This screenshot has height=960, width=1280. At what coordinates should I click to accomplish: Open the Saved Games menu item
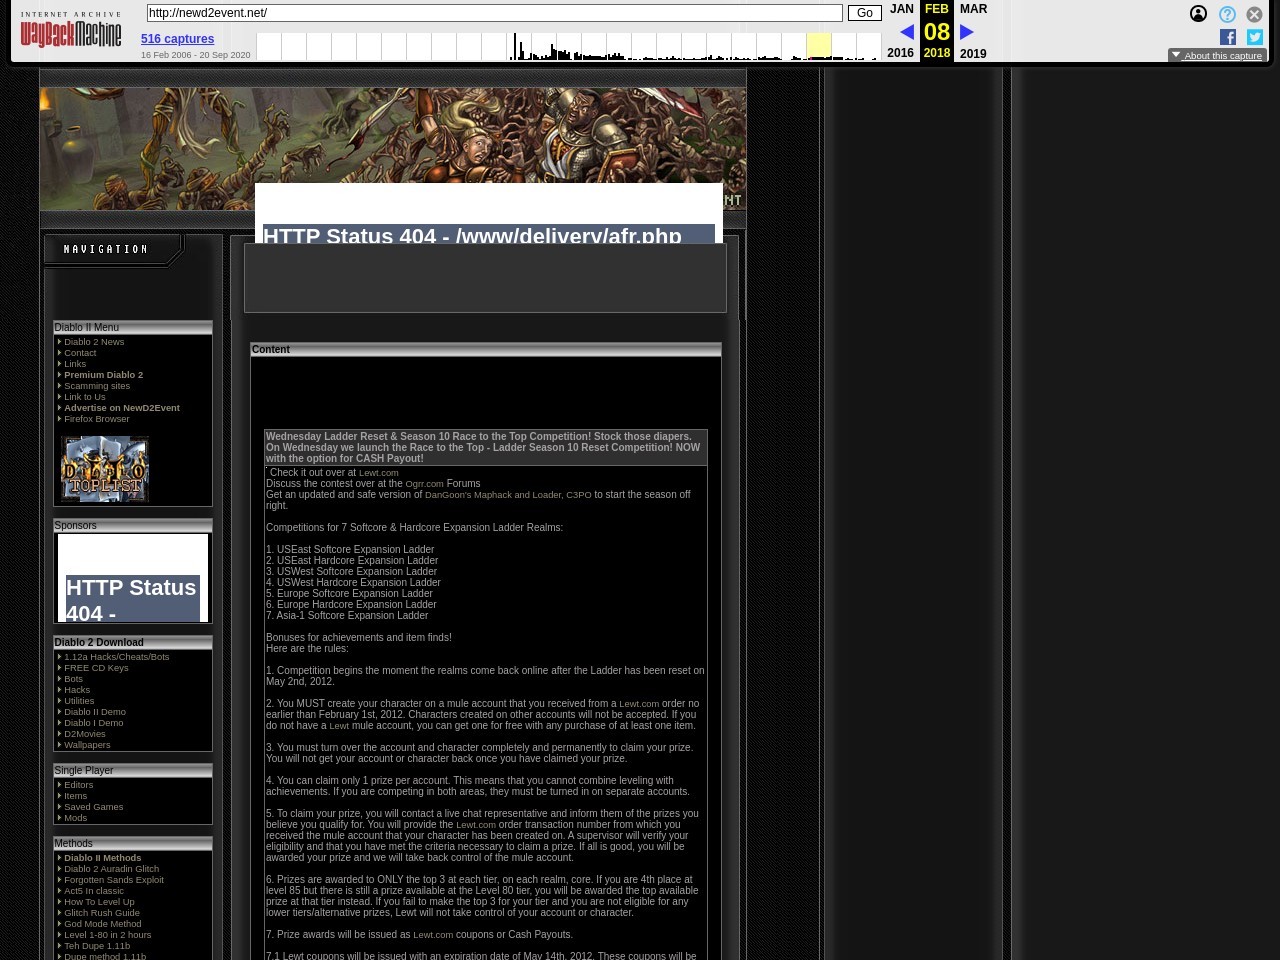(x=93, y=807)
